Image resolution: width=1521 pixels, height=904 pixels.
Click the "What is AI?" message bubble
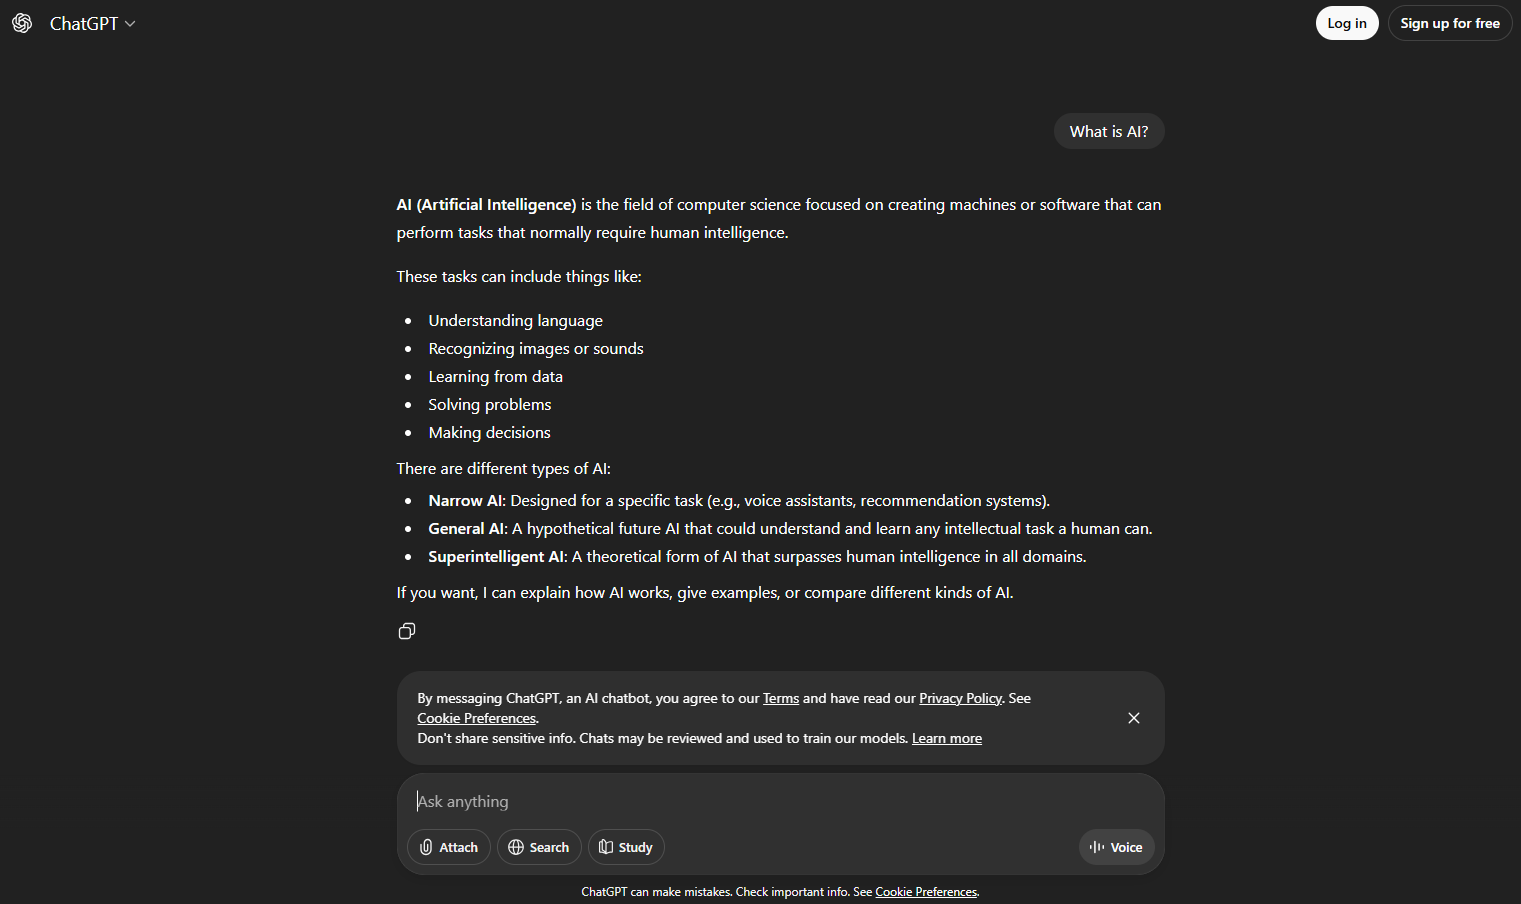coord(1108,131)
